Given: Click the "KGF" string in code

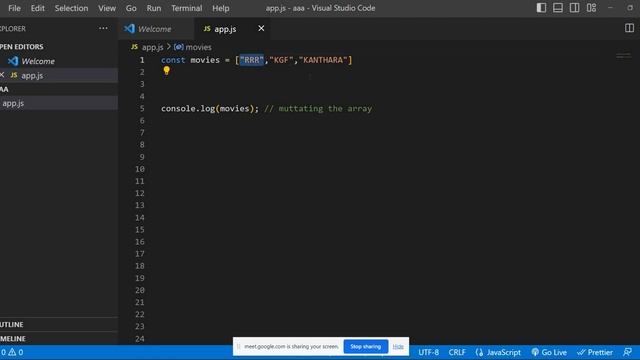Looking at the screenshot, I should tap(281, 60).
